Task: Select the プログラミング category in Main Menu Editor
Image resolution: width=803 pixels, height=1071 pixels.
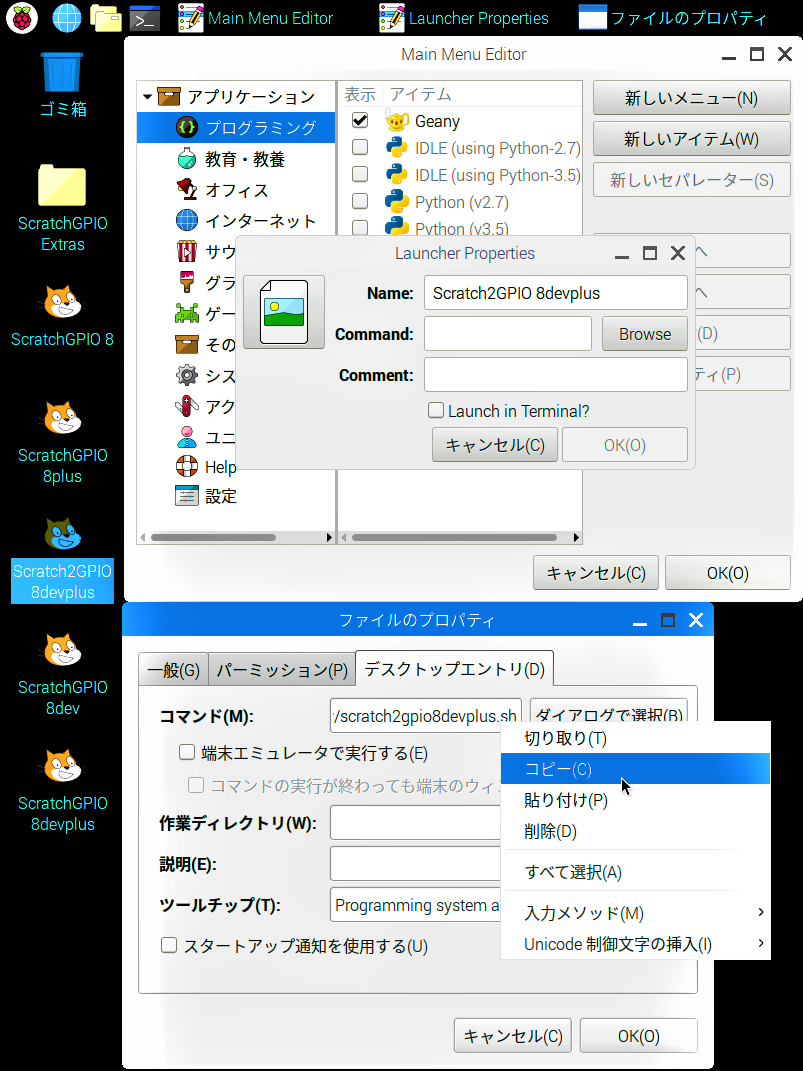Action: click(x=236, y=128)
